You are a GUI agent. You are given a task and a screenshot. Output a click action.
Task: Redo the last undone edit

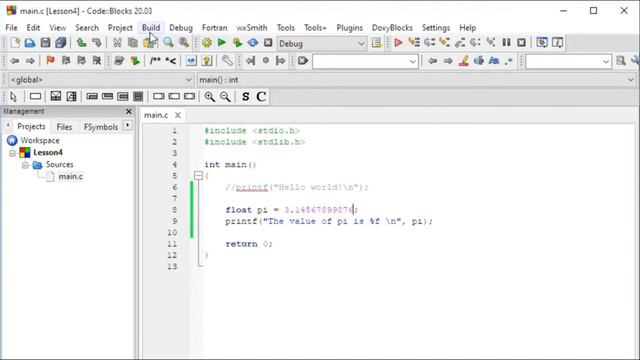coord(96,43)
